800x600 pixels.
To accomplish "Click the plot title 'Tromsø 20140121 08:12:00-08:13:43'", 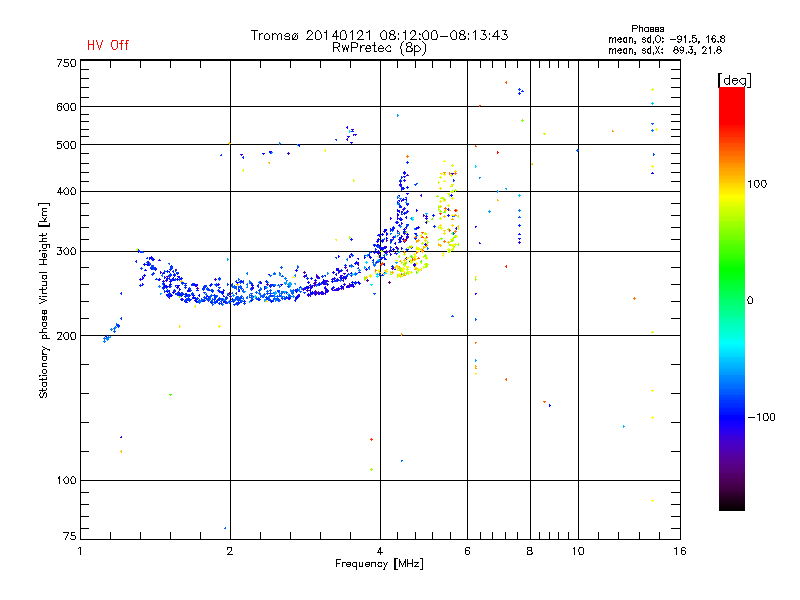I will point(380,35).
